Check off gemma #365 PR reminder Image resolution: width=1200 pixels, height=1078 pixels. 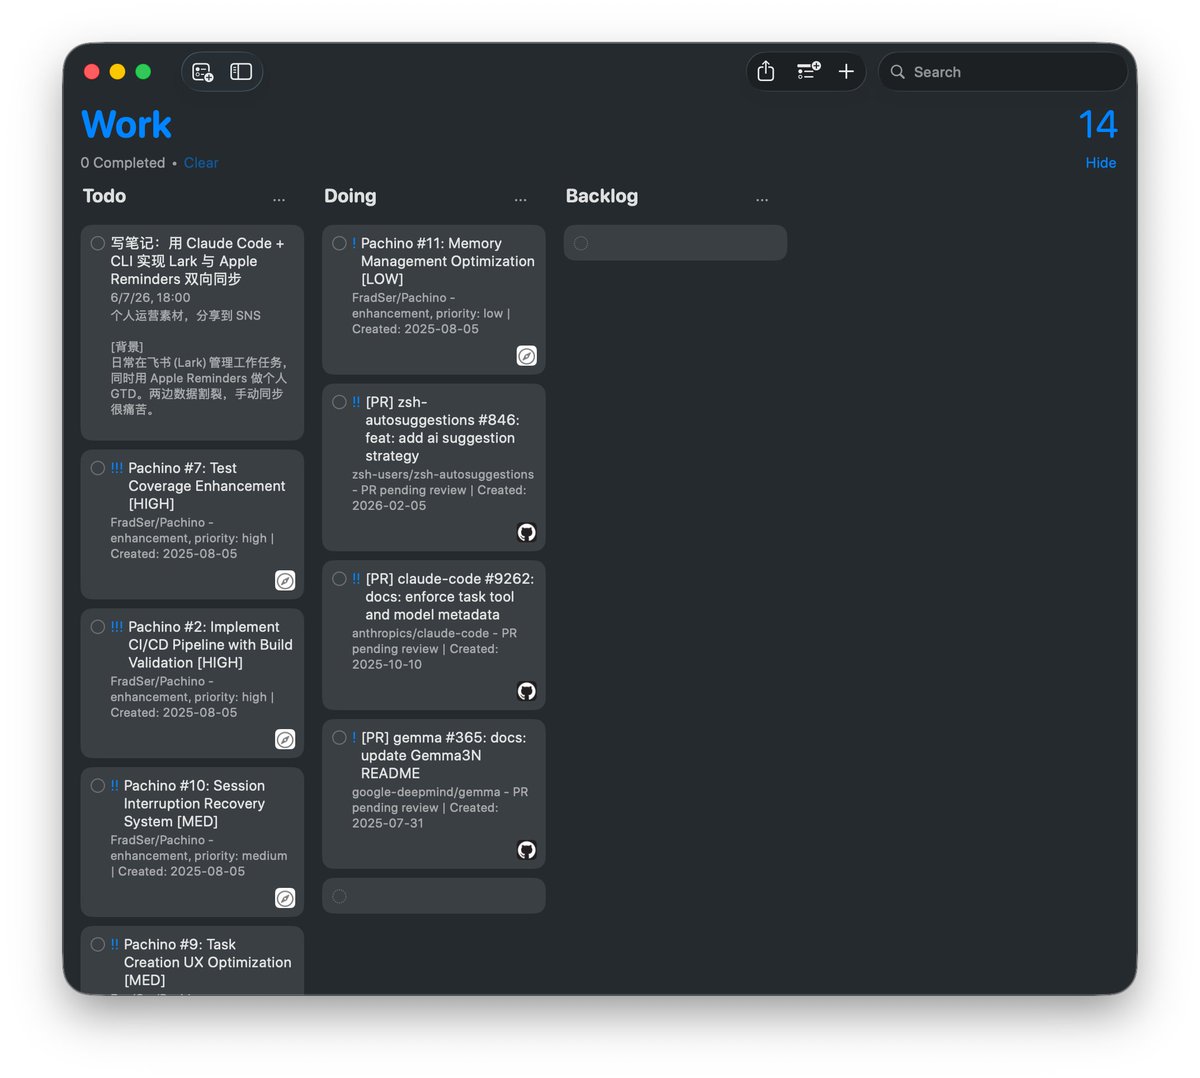[x=340, y=737]
